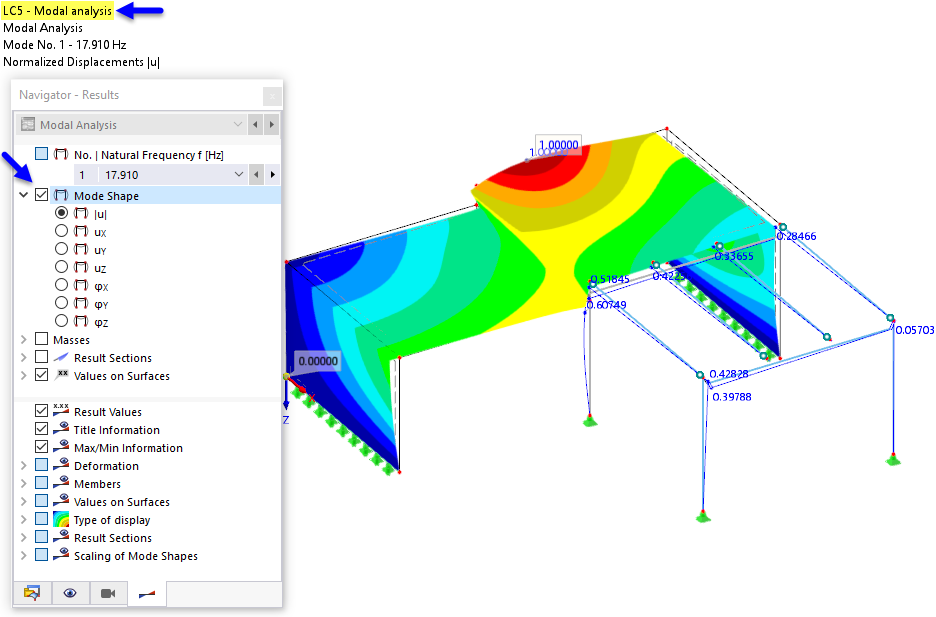Check the upper Result Sections checkbox
Viewport: 936px width, 617px height.
(x=41, y=357)
